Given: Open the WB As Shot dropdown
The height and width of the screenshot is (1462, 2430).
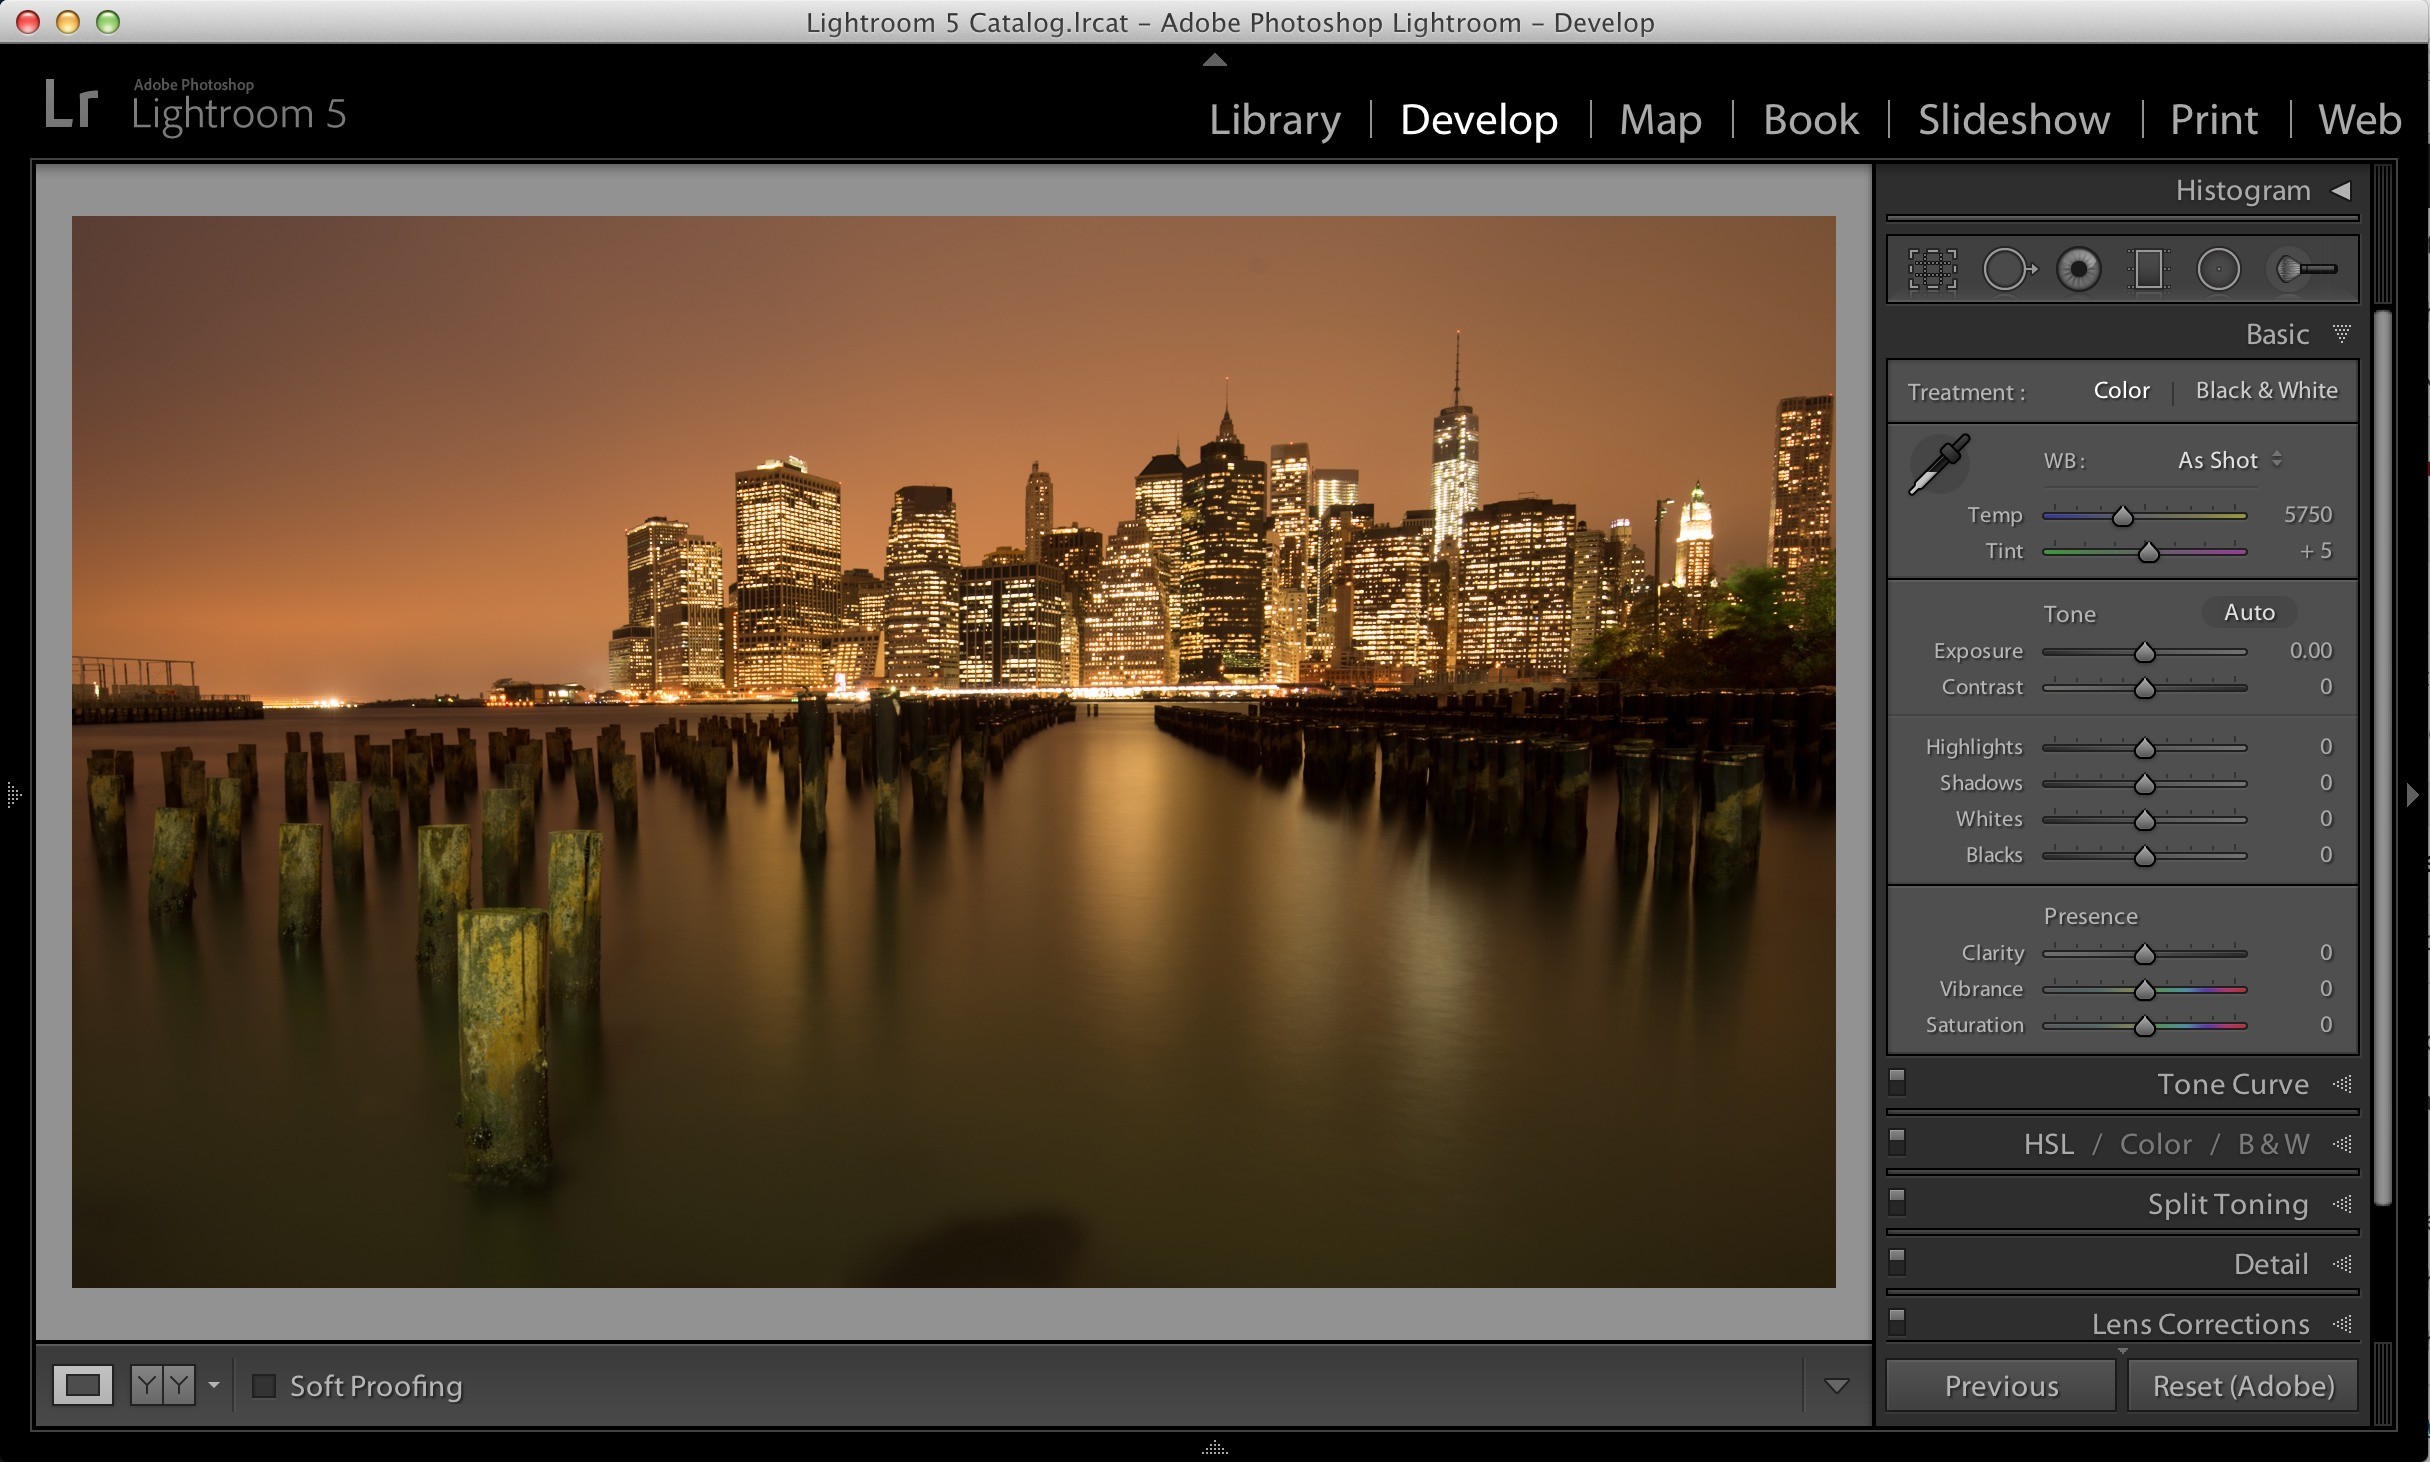Looking at the screenshot, I should pos(2229,460).
